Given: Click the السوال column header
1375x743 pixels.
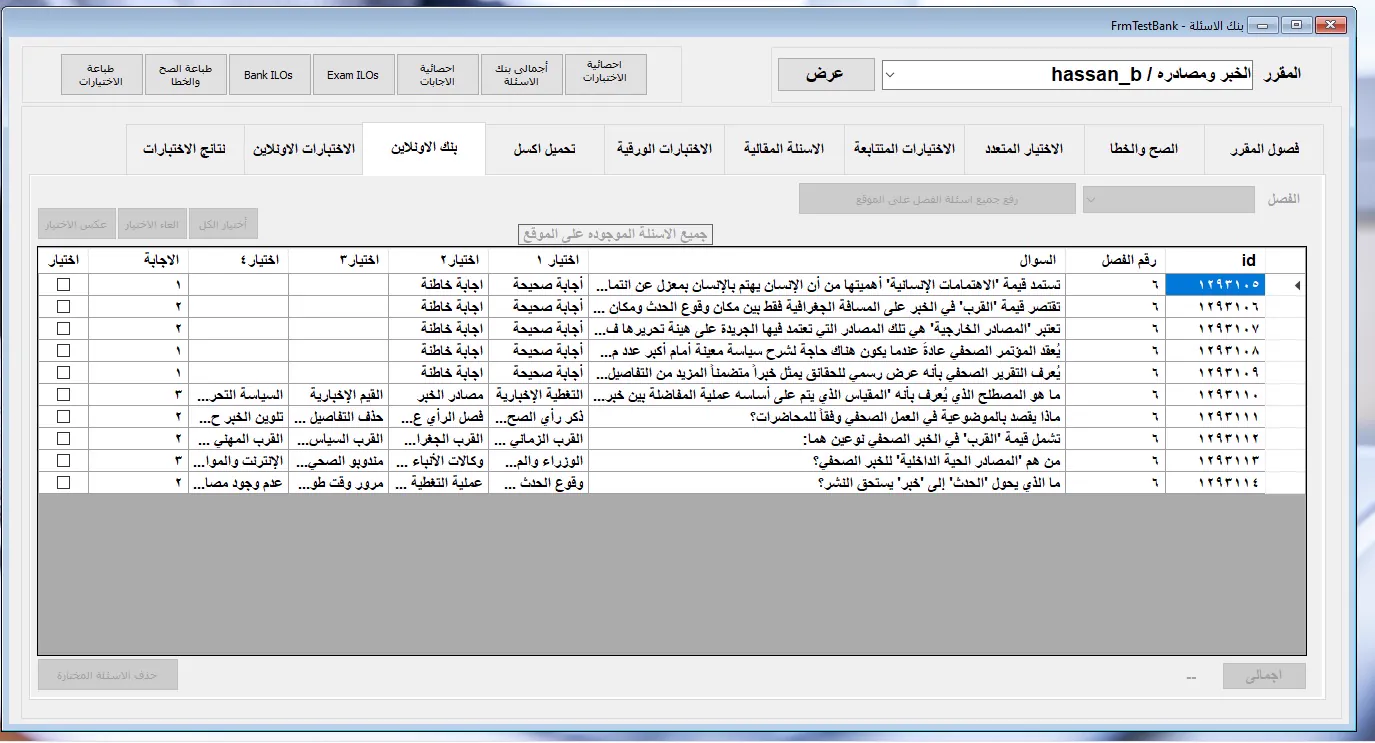Looking at the screenshot, I should [827, 260].
